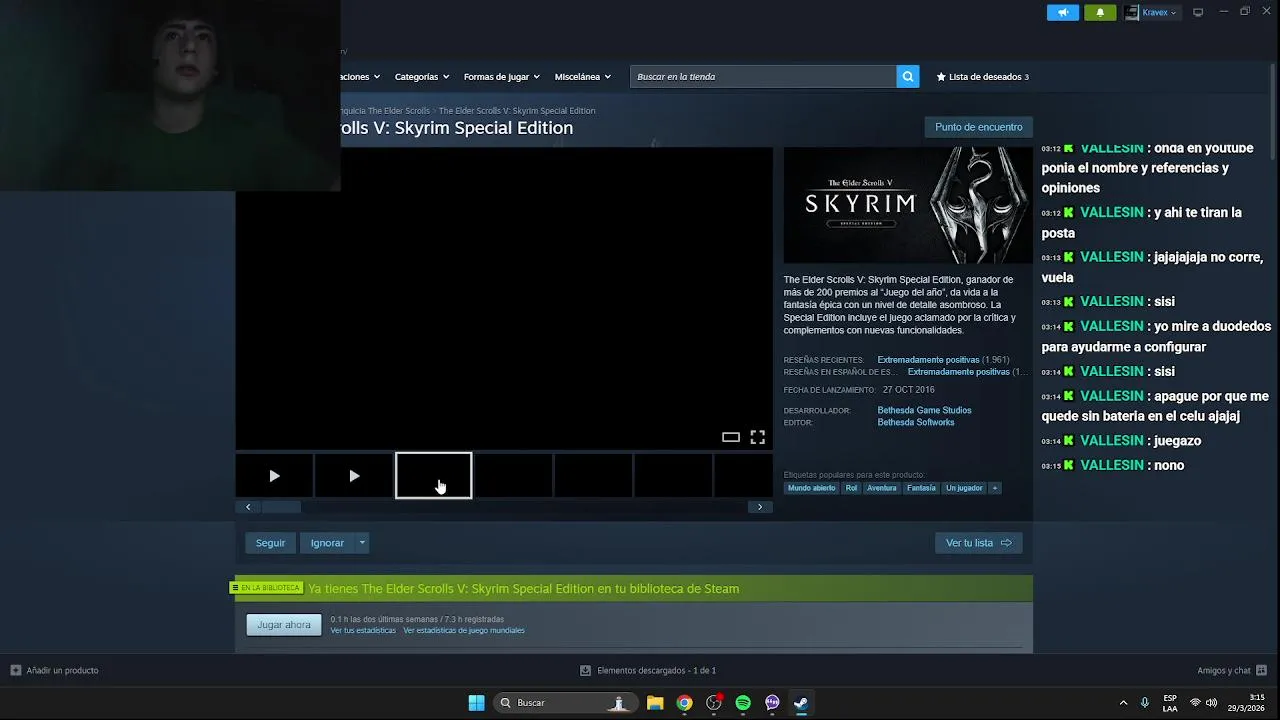Open Bethesda Game Studios developer page
This screenshot has height=720, width=1280.
pos(924,410)
